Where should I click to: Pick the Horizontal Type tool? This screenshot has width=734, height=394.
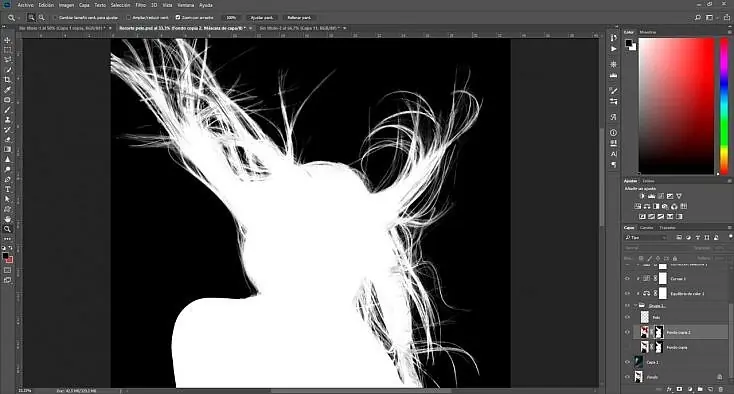pos(7,189)
